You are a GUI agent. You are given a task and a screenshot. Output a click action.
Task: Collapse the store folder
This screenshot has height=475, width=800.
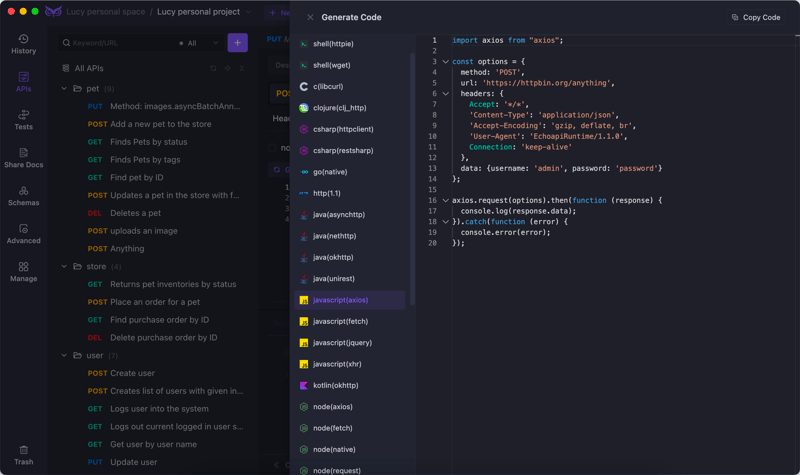(64, 266)
